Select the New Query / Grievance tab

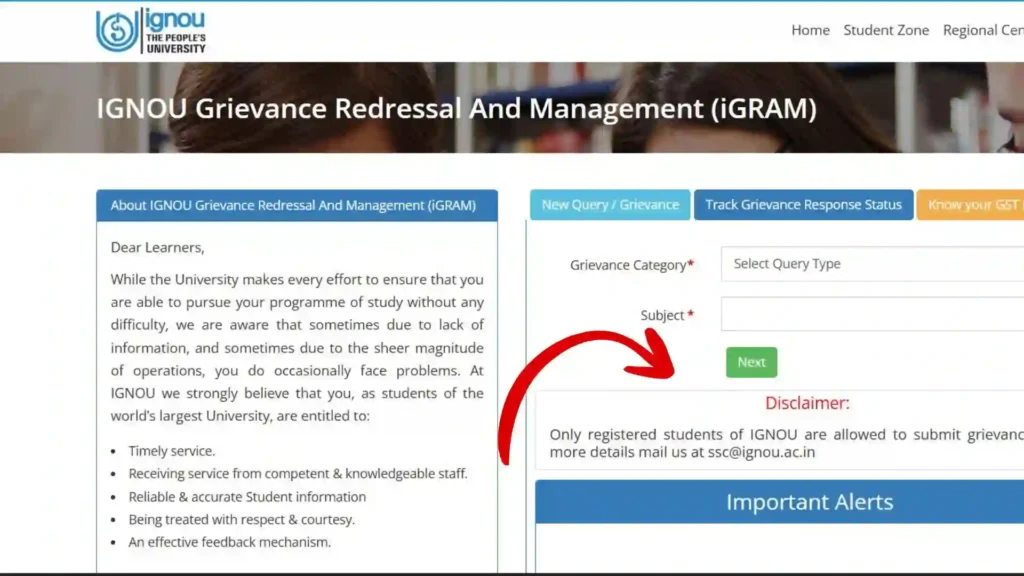[x=610, y=204]
